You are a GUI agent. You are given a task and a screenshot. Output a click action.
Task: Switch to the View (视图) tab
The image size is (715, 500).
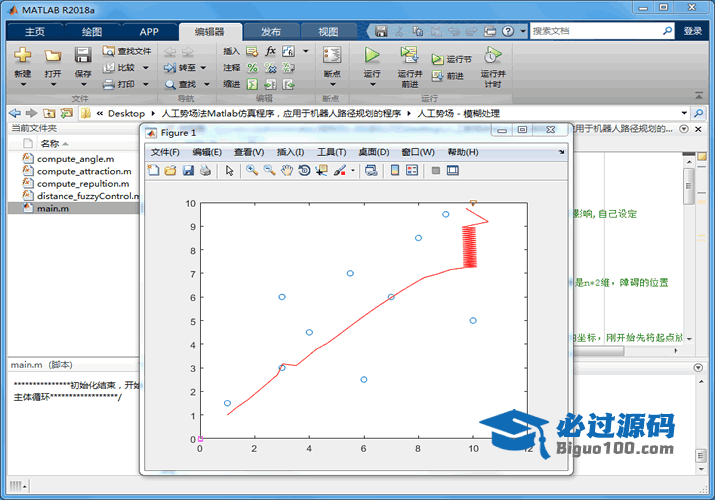(328, 31)
